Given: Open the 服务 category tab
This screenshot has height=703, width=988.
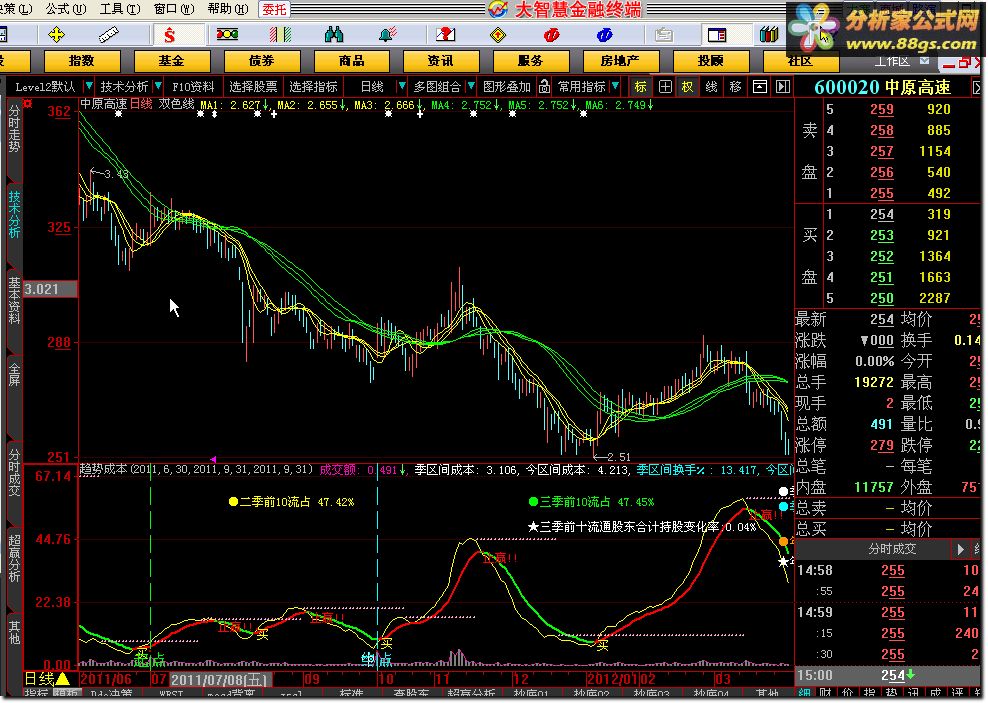Looking at the screenshot, I should [531, 61].
